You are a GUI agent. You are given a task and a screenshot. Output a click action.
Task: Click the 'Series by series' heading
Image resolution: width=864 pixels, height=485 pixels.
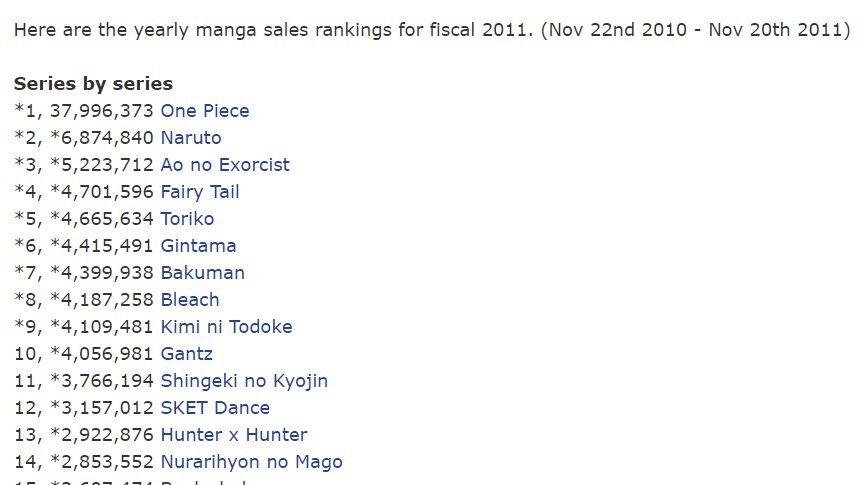coord(93,84)
